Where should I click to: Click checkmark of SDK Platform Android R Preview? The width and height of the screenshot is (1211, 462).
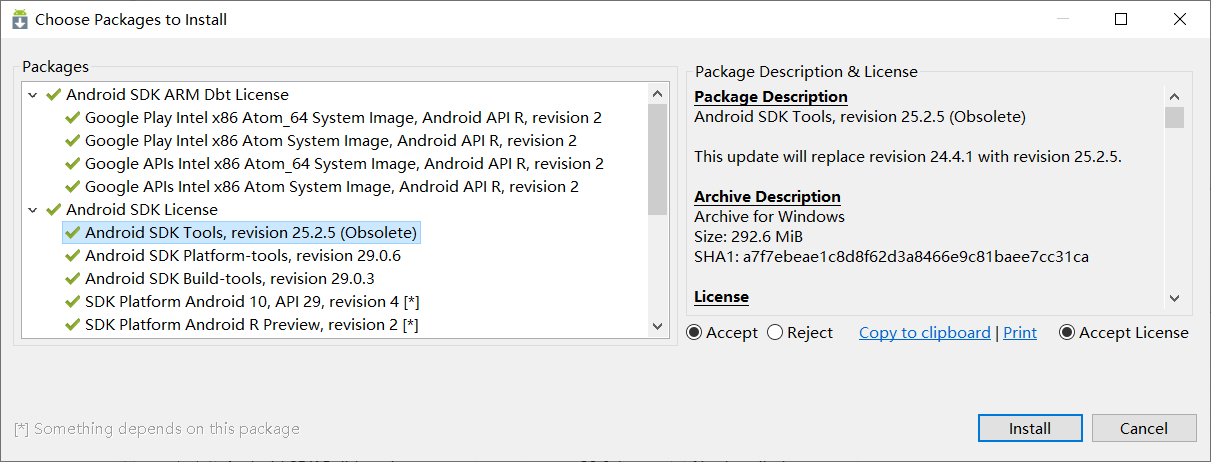pos(73,325)
